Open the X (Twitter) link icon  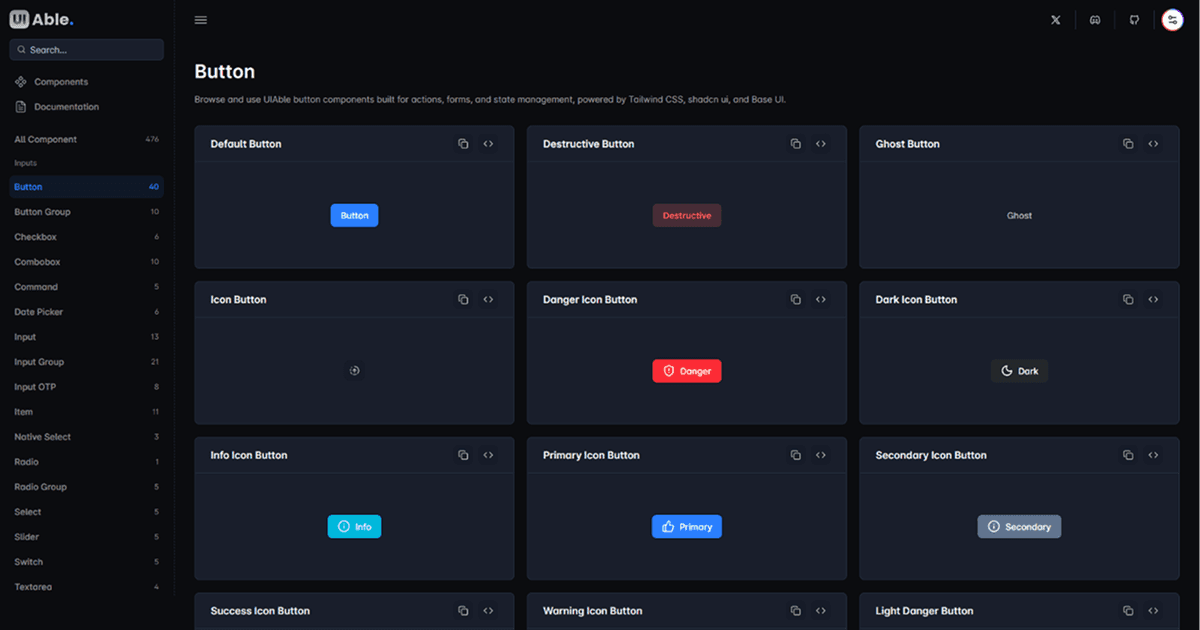point(1056,20)
